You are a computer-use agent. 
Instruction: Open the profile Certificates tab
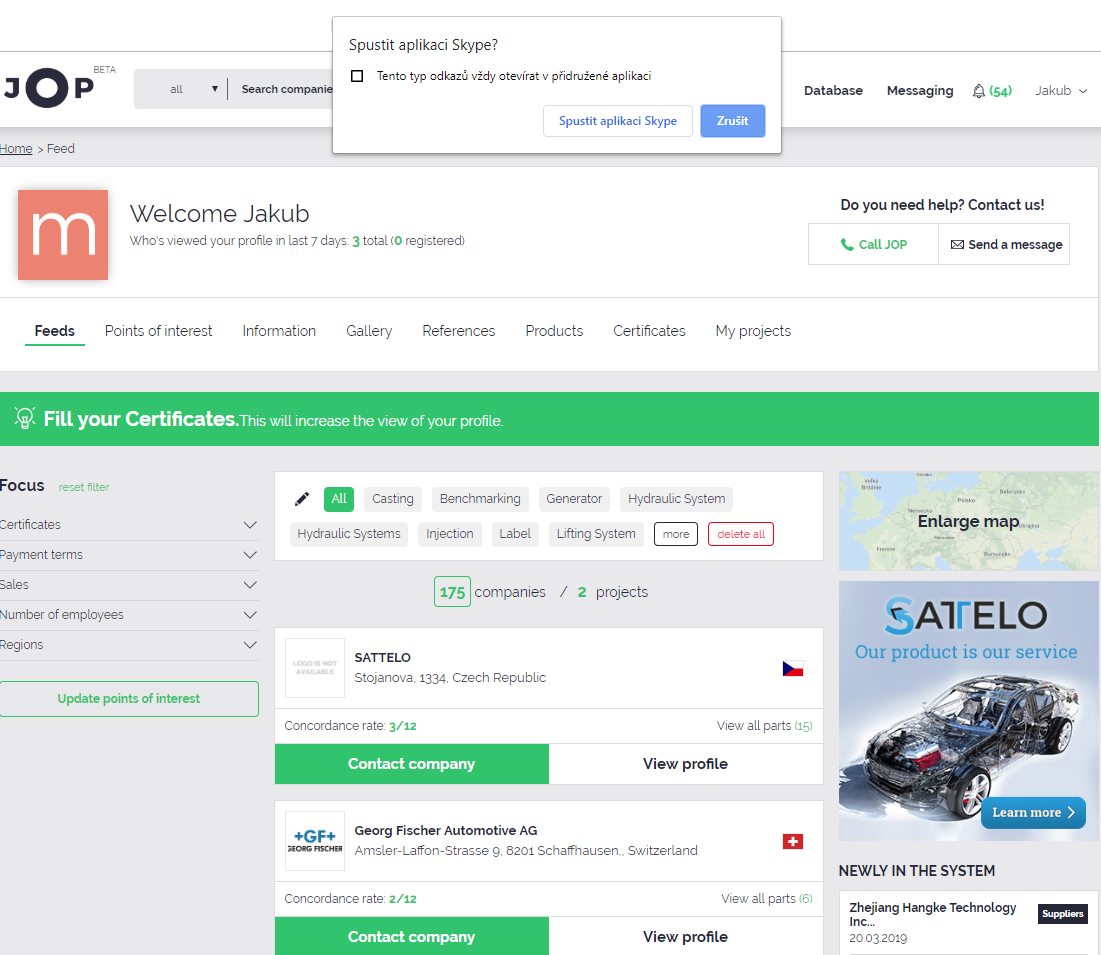tap(649, 331)
